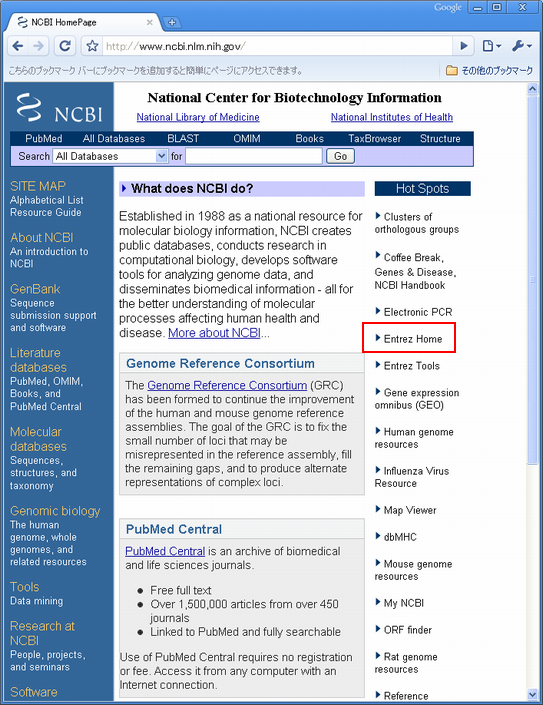The width and height of the screenshot is (543, 705).
Task: Open SITE MAP in the sidebar
Action: point(38,186)
